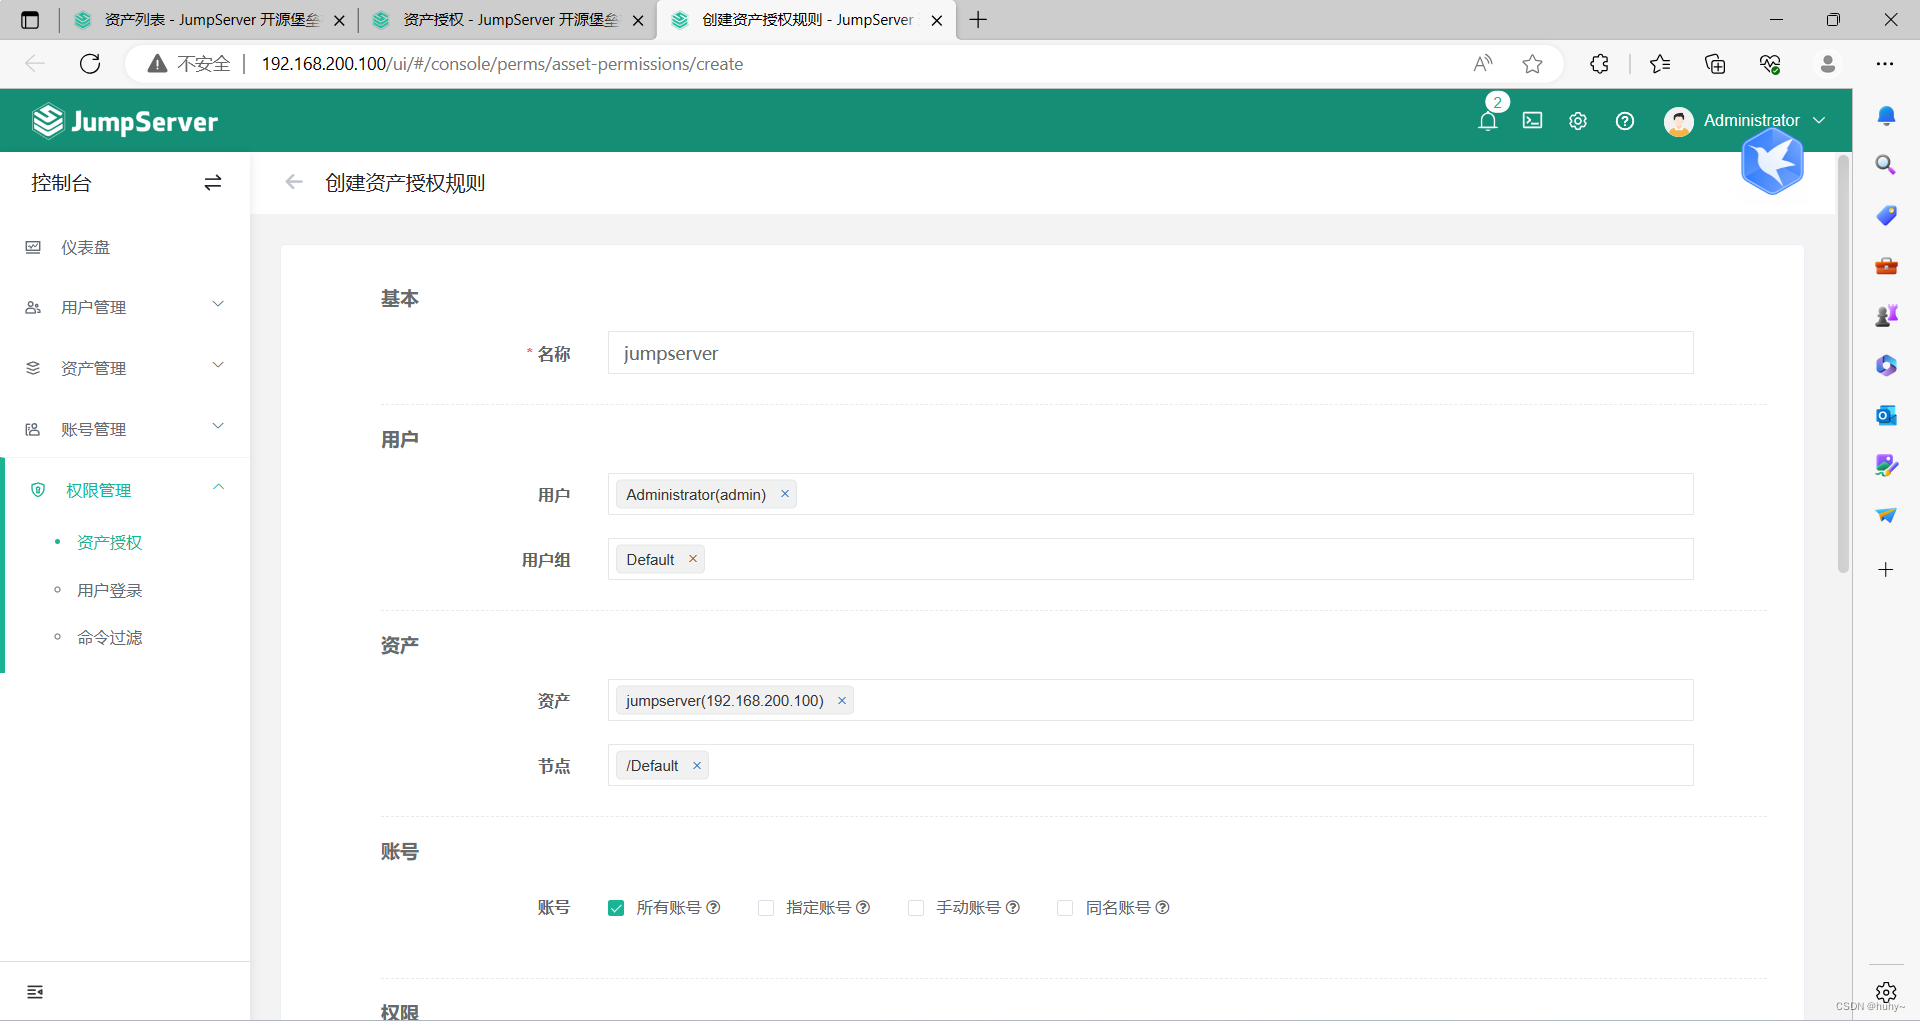Select 资产授权 submenu item
The height and width of the screenshot is (1021, 1920).
point(110,542)
